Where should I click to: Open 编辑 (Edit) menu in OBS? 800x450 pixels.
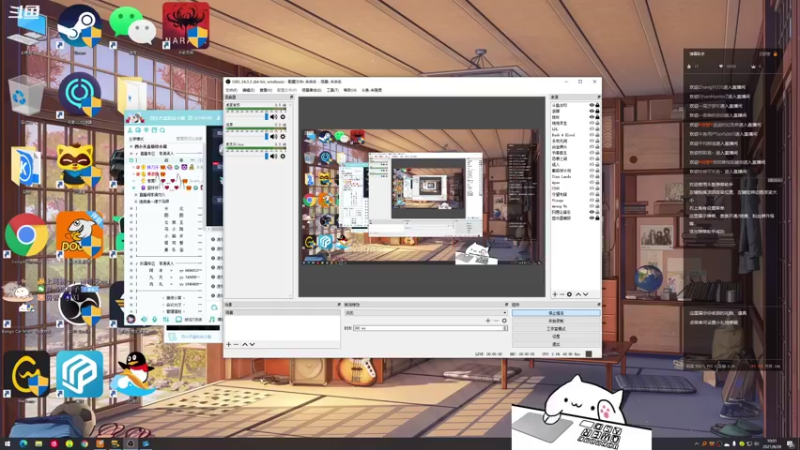click(248, 90)
